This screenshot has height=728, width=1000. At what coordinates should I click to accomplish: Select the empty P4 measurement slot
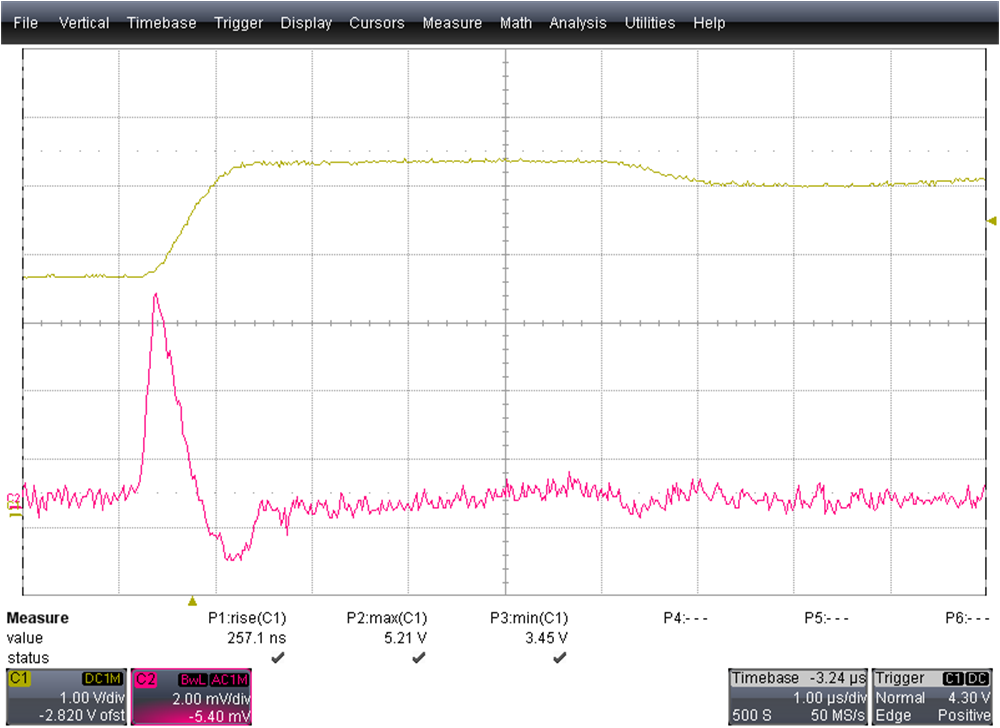(x=686, y=618)
